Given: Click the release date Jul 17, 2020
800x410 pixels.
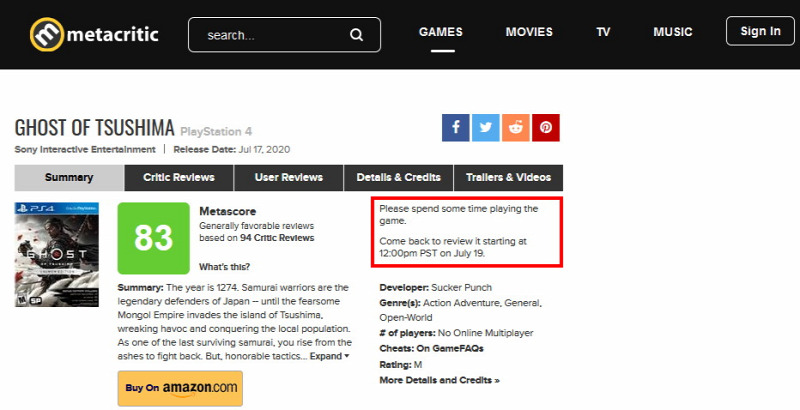Looking at the screenshot, I should pyautogui.click(x=263, y=149).
